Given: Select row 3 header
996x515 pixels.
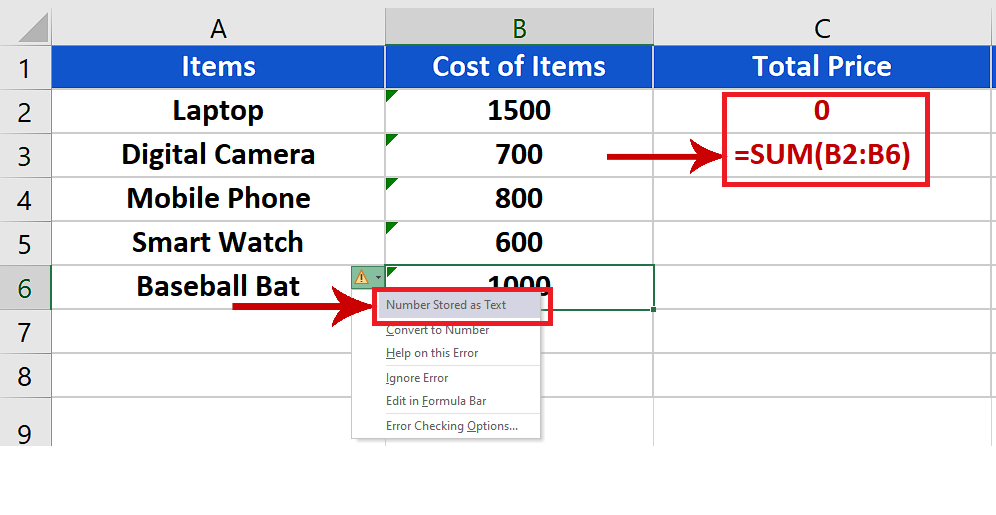Looking at the screenshot, I should pos(25,156).
